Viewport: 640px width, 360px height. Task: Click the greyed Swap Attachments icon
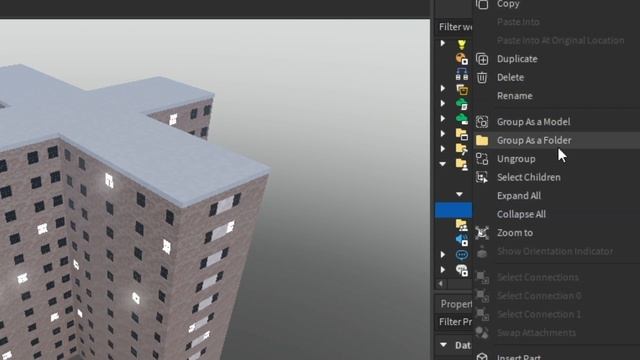point(482,333)
